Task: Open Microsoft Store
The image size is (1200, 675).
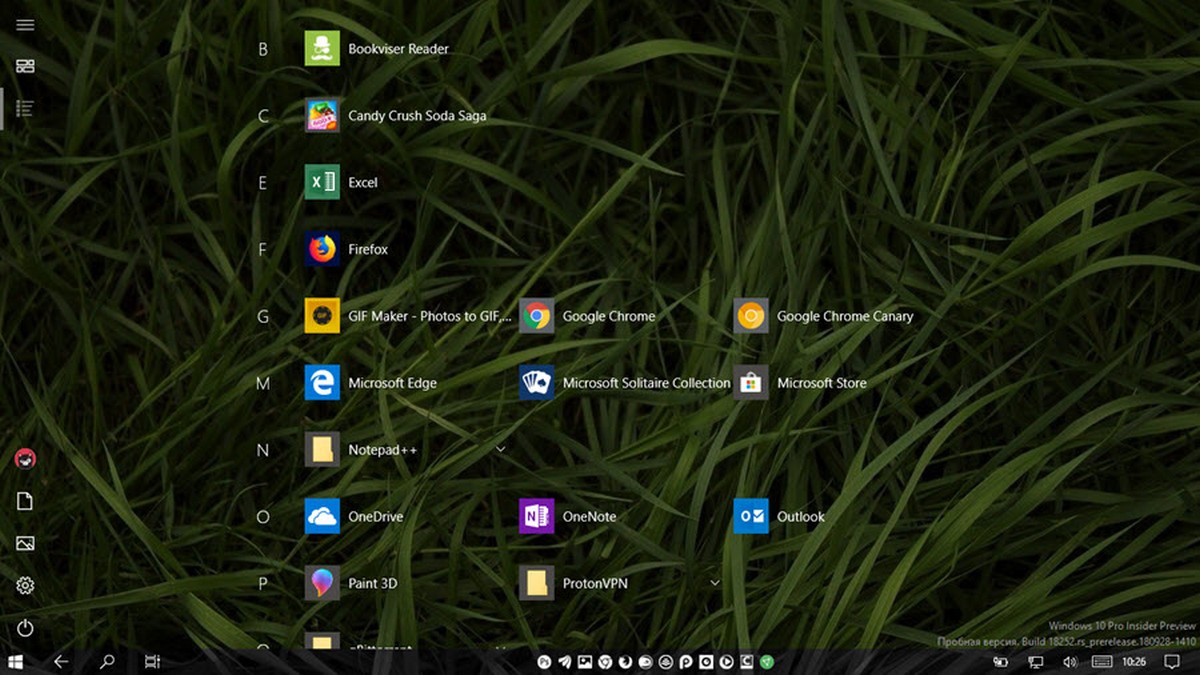Action: (800, 383)
